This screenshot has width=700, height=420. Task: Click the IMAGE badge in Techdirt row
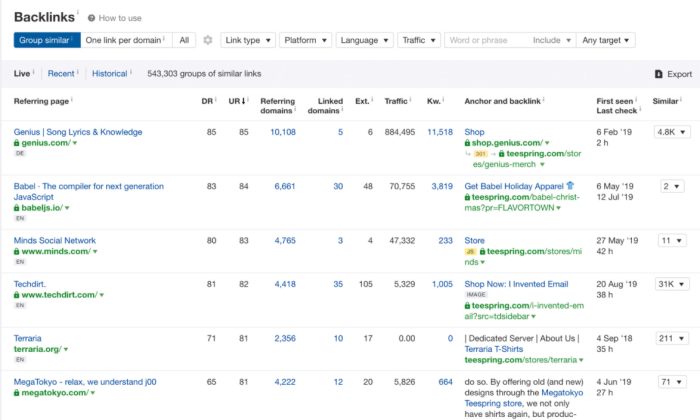476,295
